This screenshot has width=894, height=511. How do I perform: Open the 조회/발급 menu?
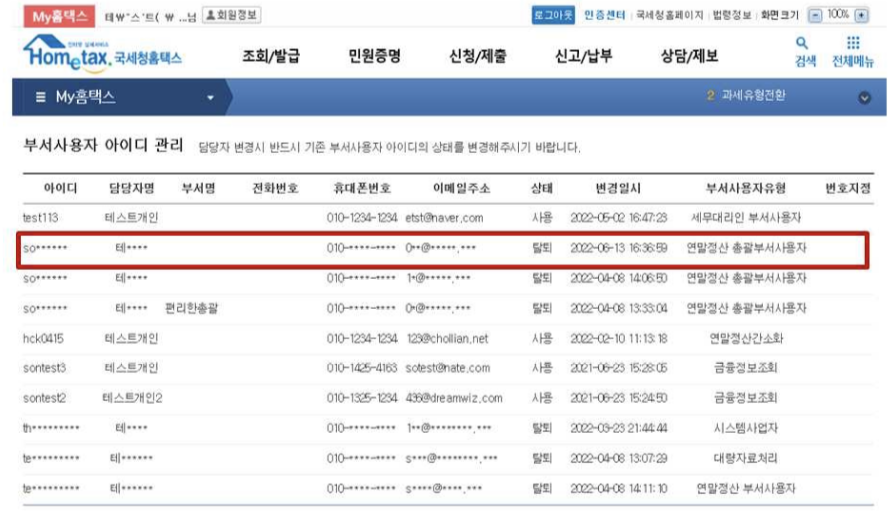pos(271,56)
